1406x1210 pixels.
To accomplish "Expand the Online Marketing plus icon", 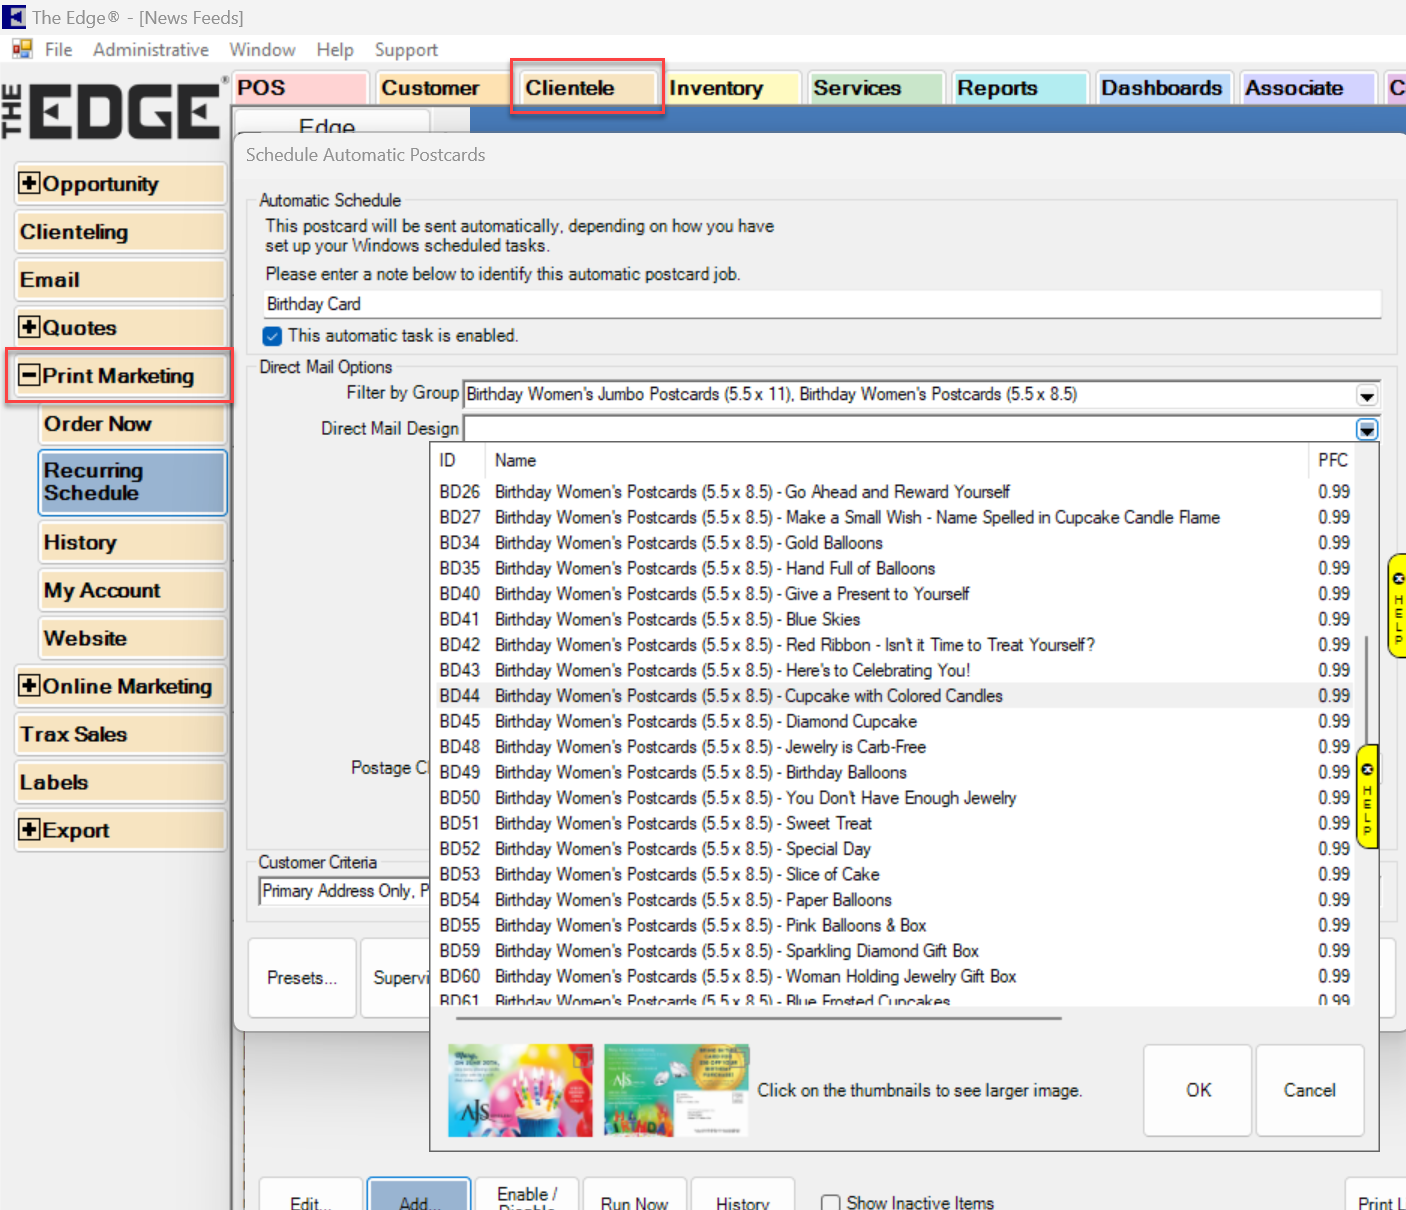I will [x=30, y=687].
